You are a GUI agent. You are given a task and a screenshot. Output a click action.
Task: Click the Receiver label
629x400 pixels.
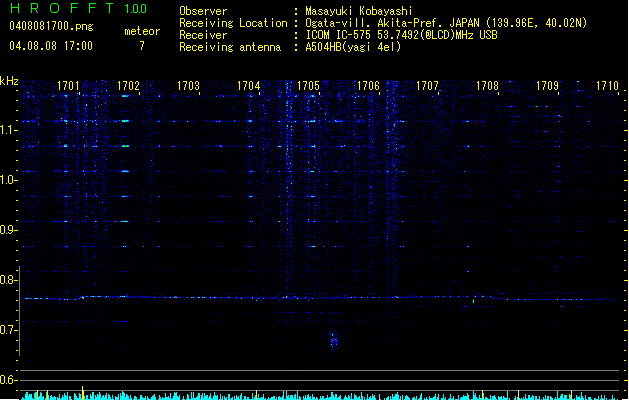coord(203,35)
